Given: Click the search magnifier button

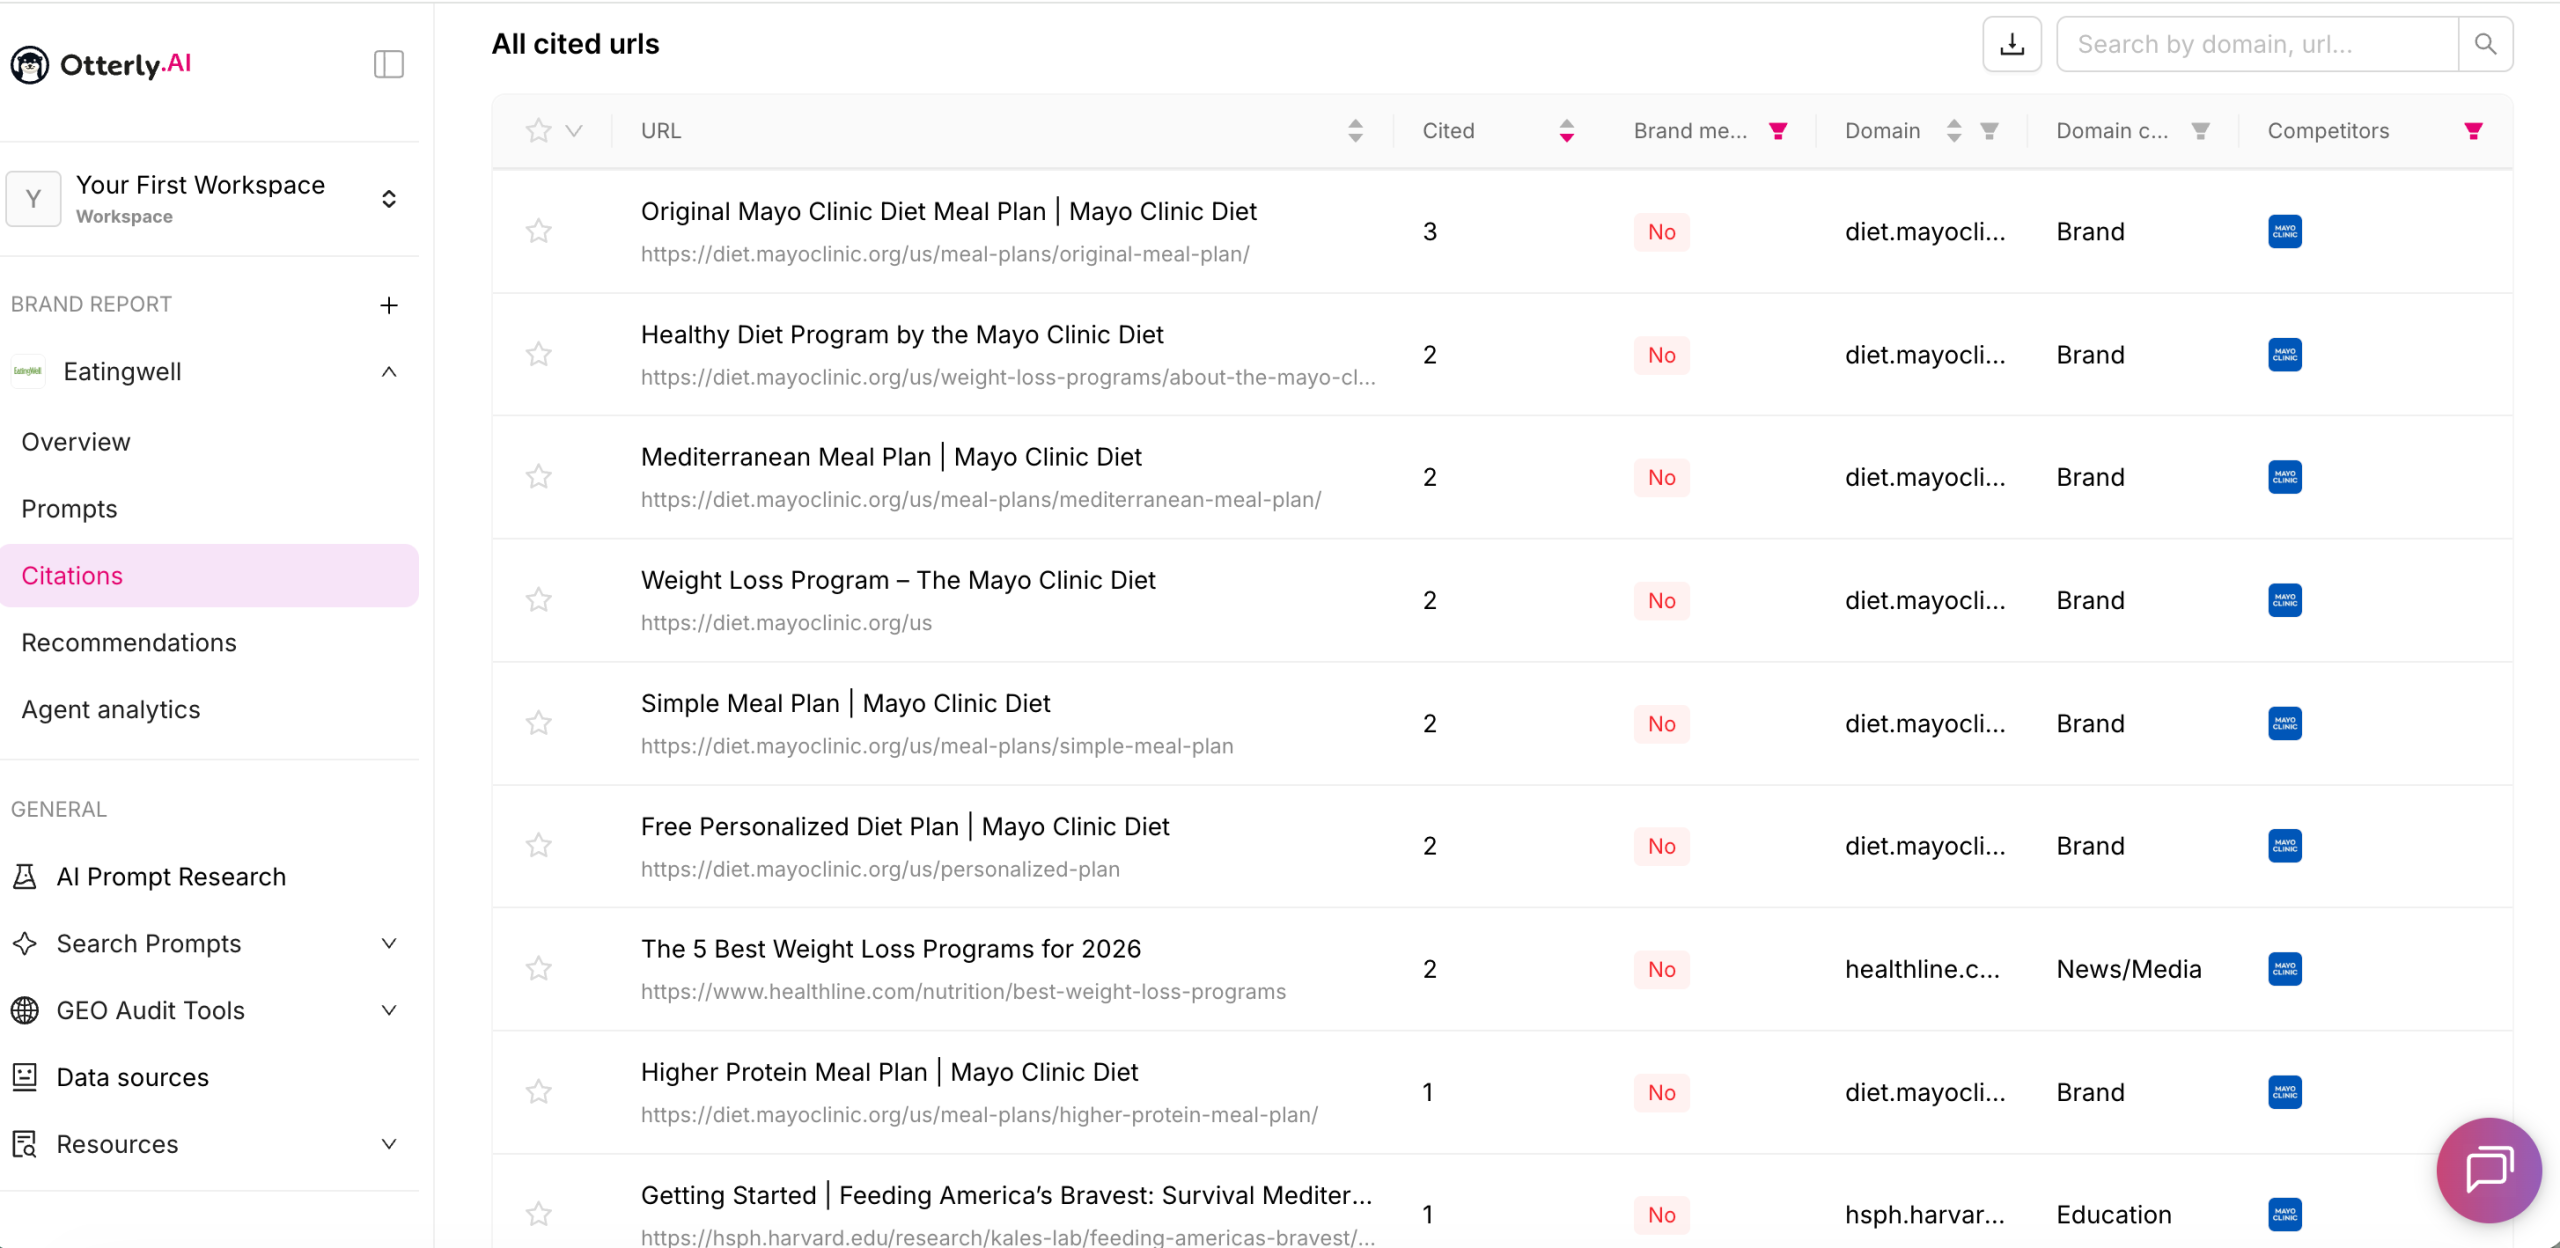Looking at the screenshot, I should tap(2485, 44).
